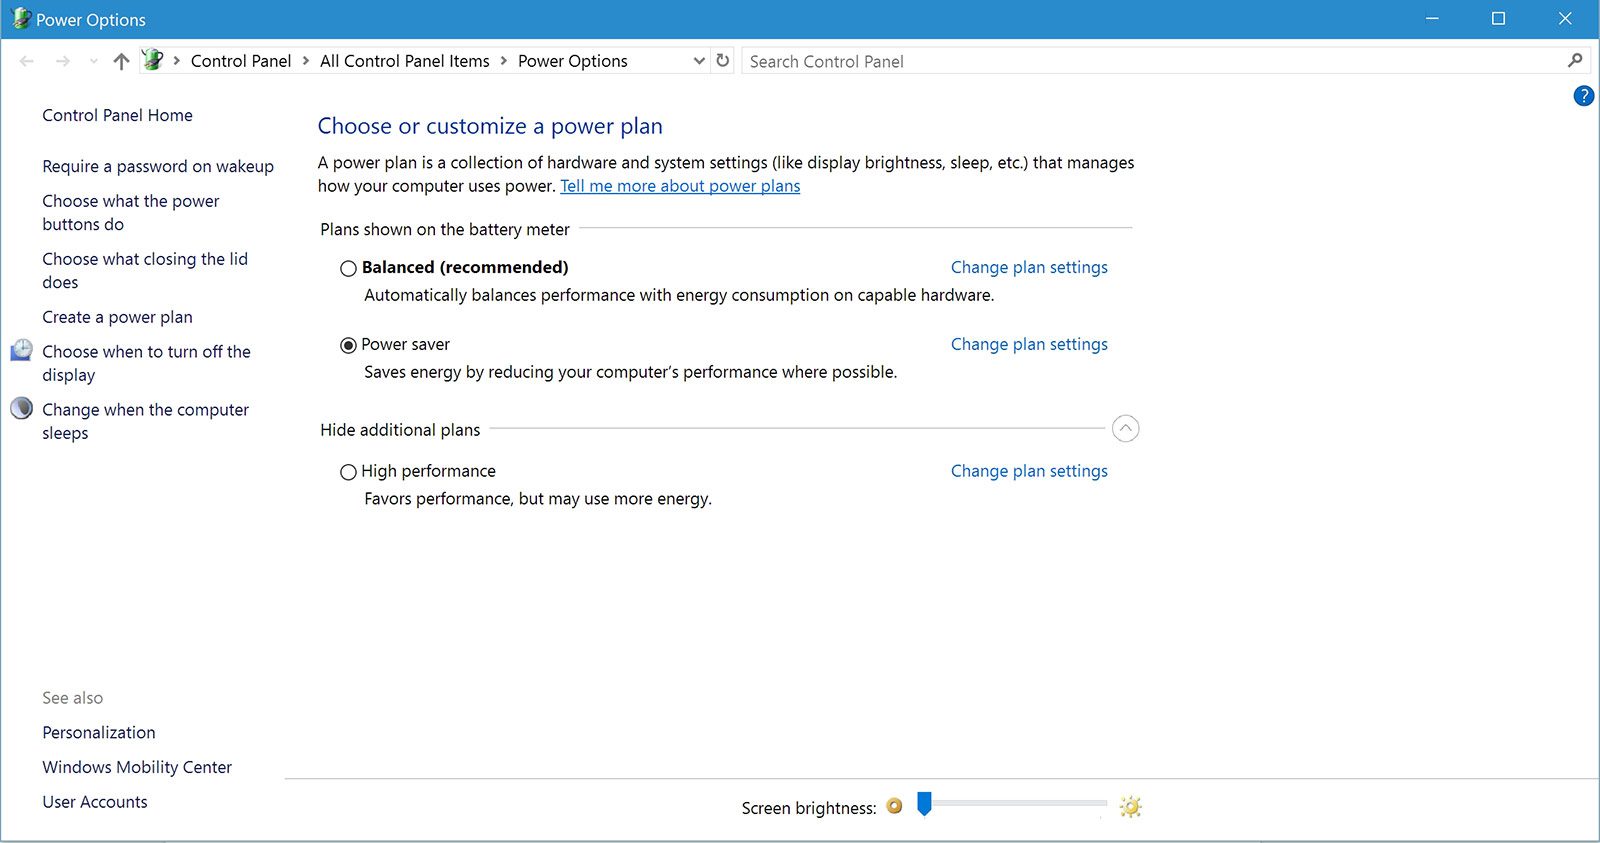Image resolution: width=1600 pixels, height=843 pixels.
Task: Open Tell me more about power plans
Action: [680, 186]
